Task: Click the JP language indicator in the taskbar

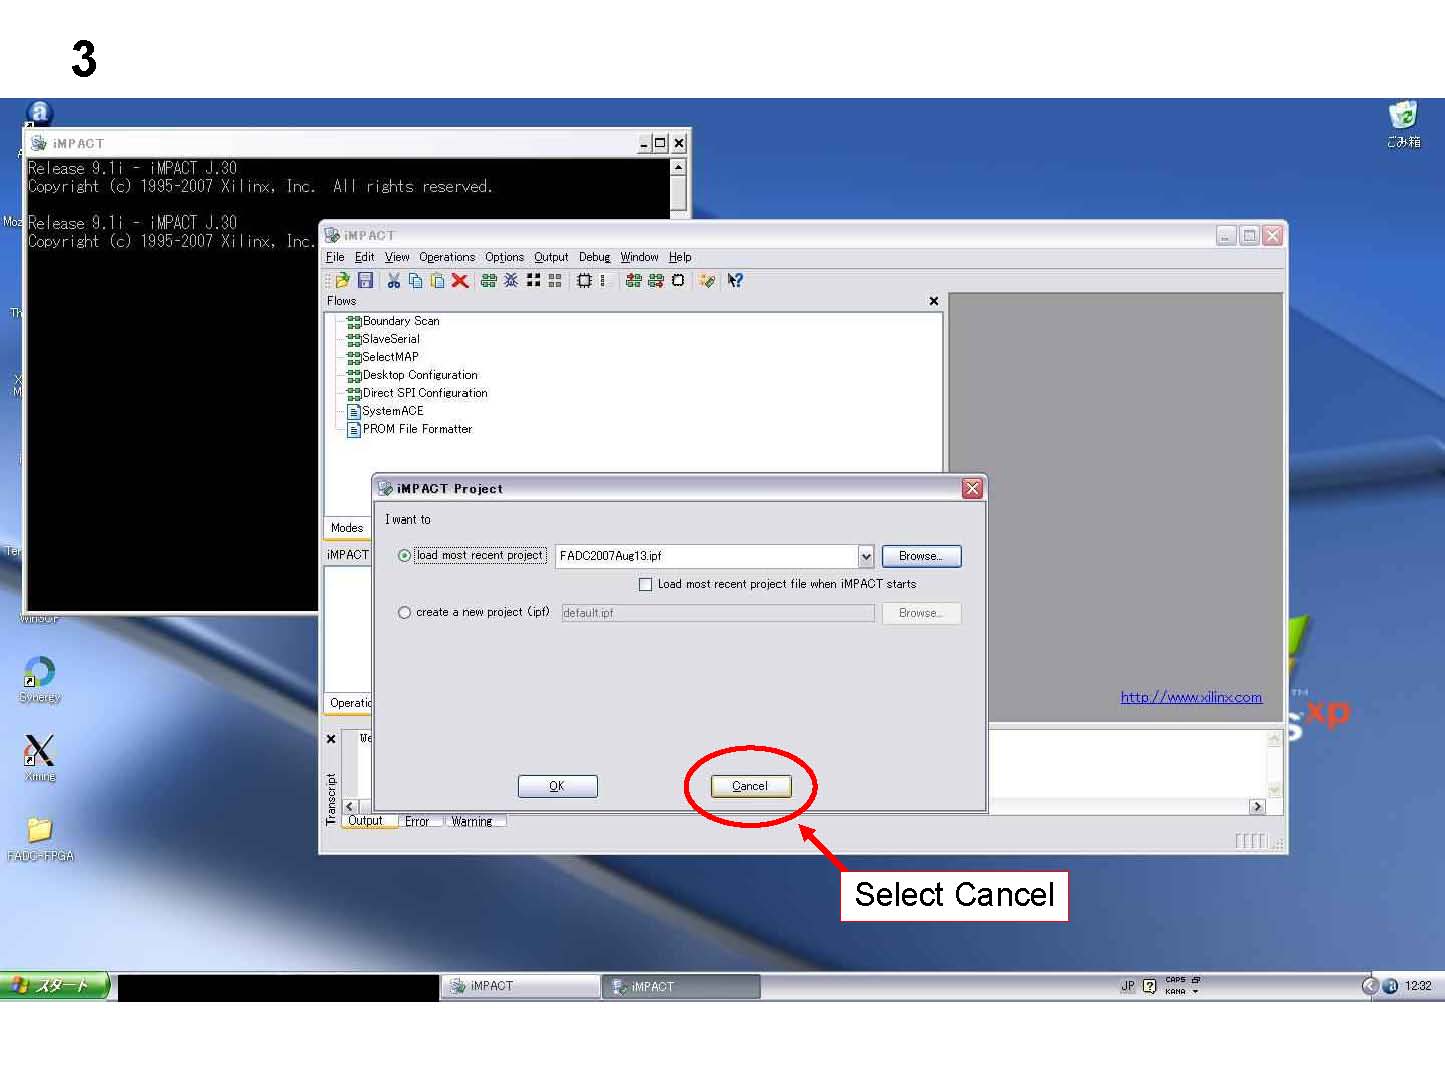Action: [x=1128, y=986]
